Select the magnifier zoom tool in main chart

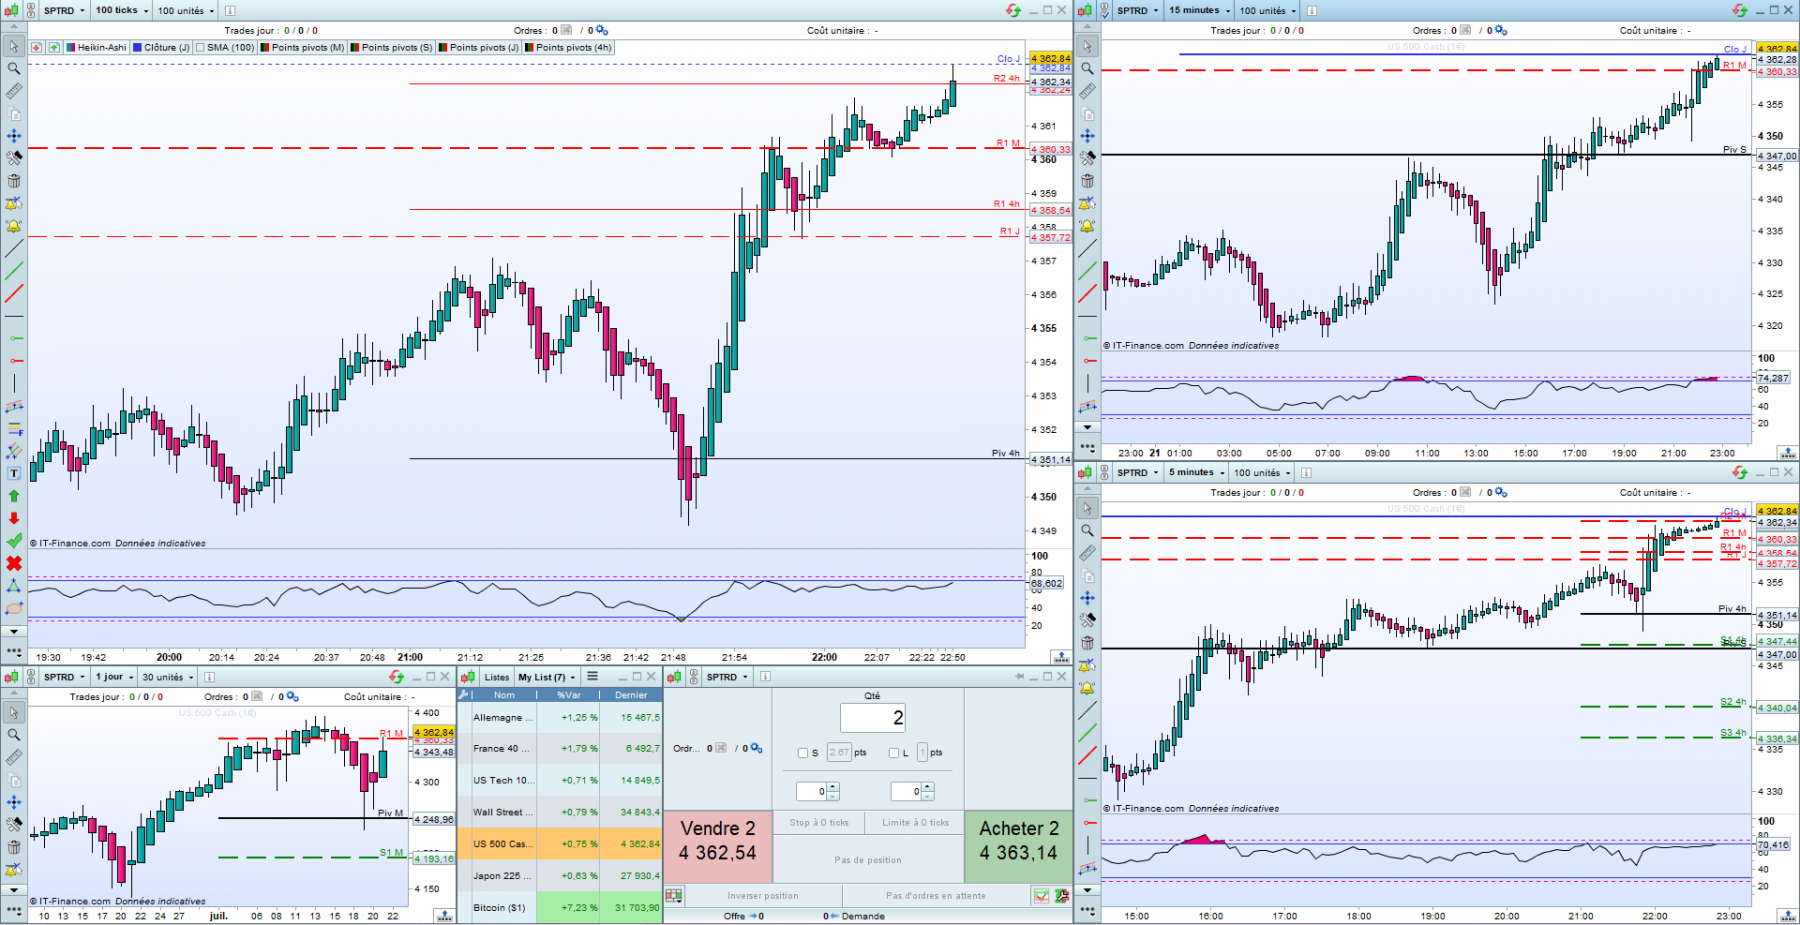(x=14, y=68)
